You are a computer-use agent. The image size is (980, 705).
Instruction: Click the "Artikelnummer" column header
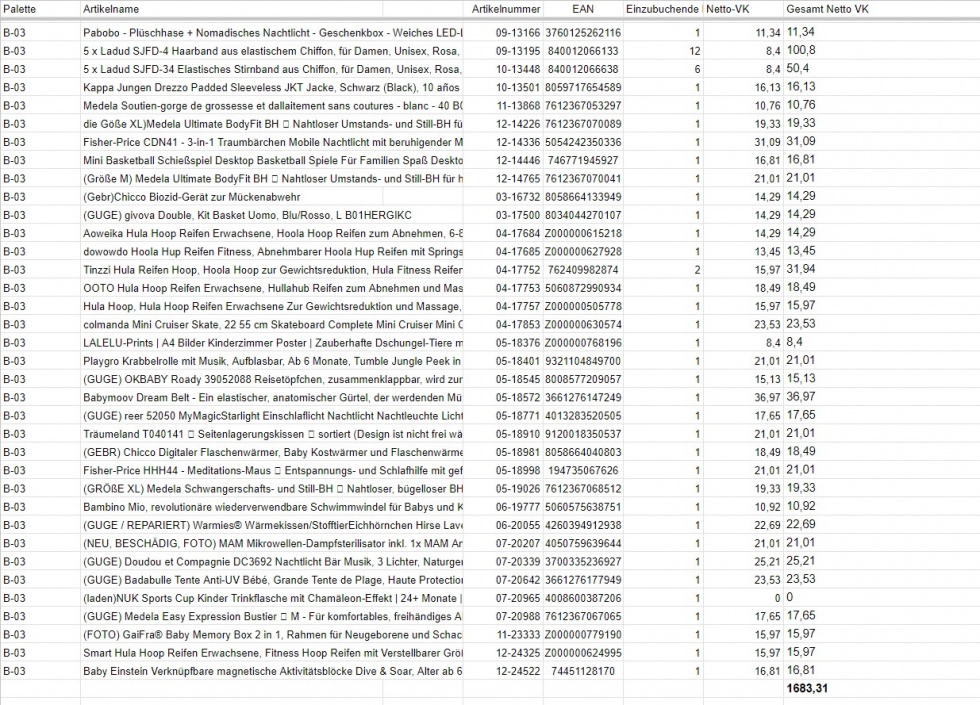(x=506, y=9)
